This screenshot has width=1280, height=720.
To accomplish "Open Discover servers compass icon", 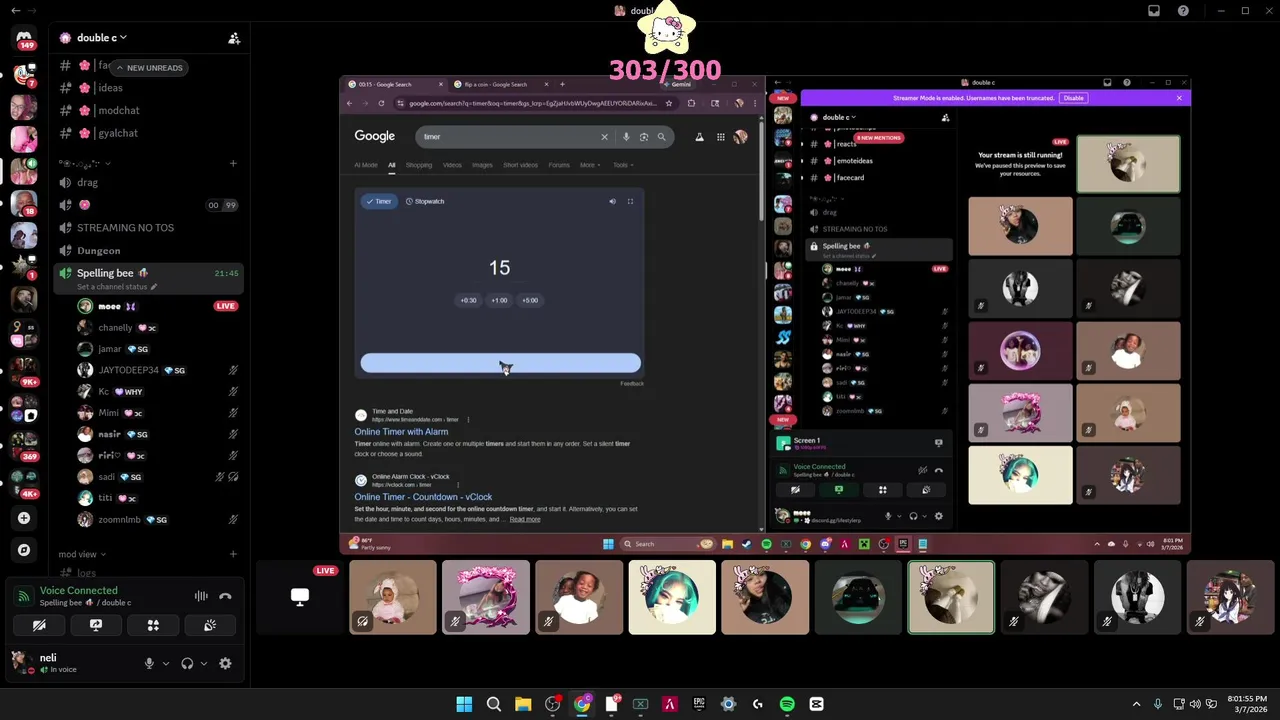I will click(x=24, y=550).
